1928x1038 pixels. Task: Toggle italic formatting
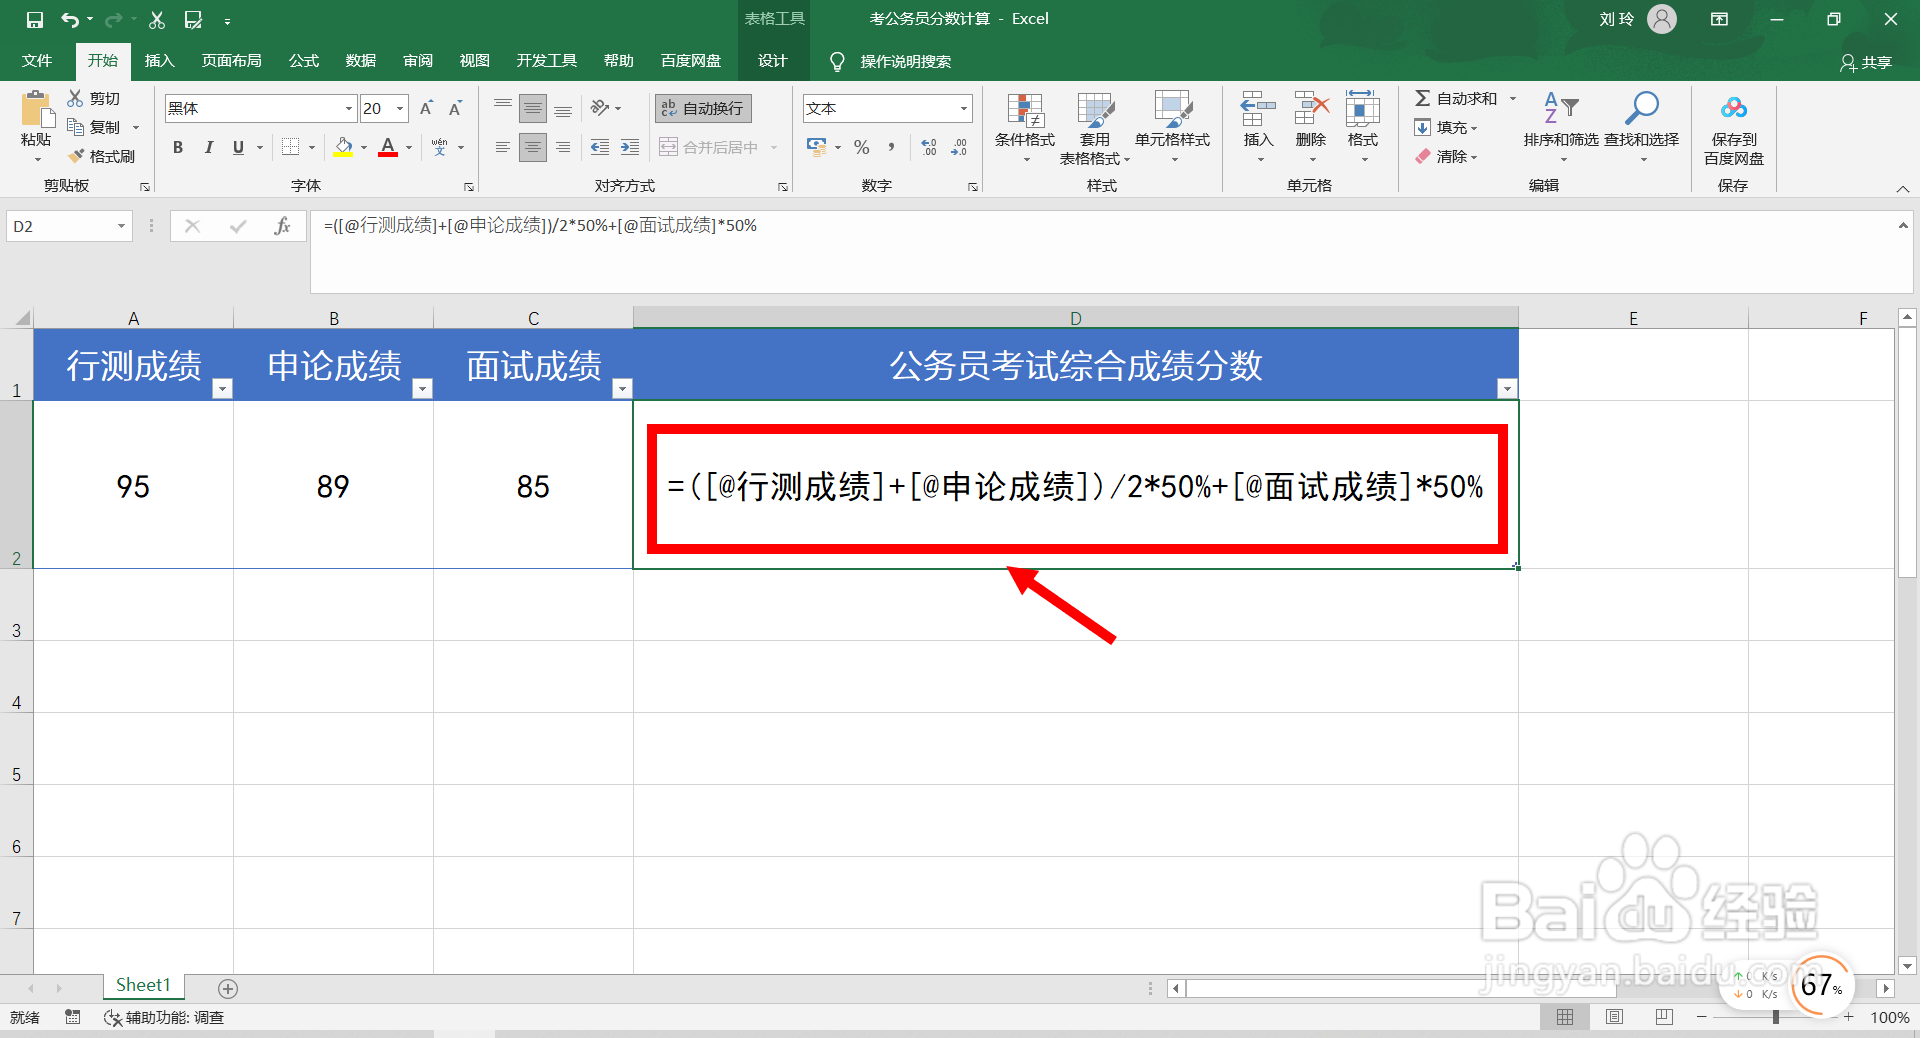(208, 147)
